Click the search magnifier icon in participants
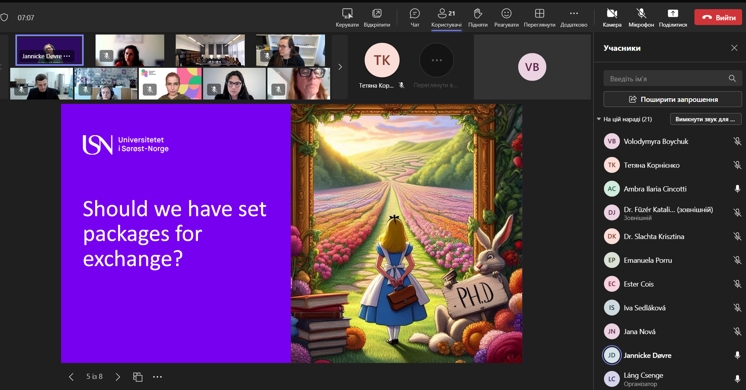The image size is (746, 390). tap(732, 78)
